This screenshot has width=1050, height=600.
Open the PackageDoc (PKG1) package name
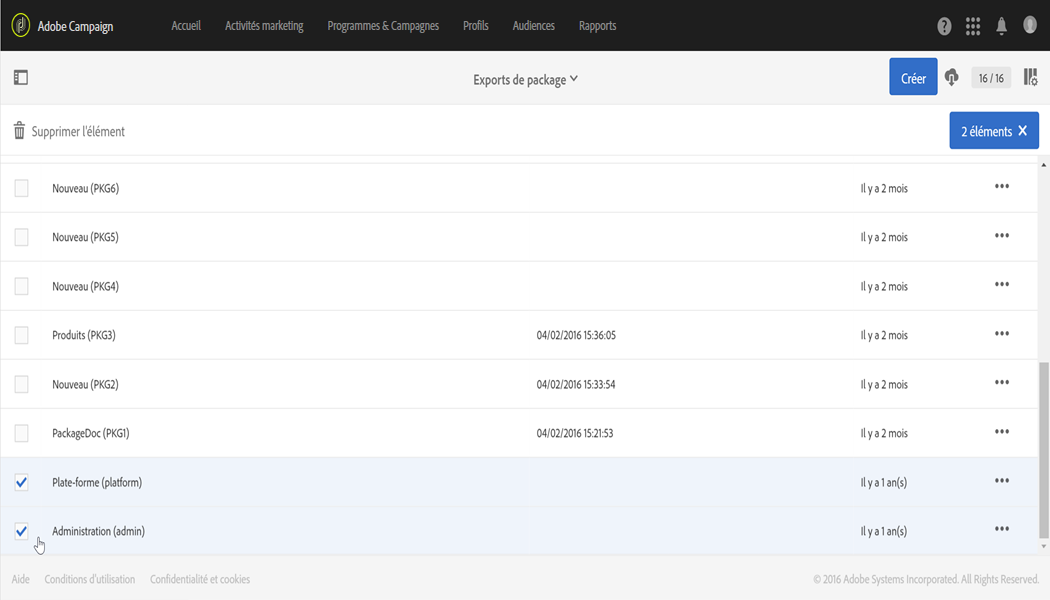coord(90,433)
